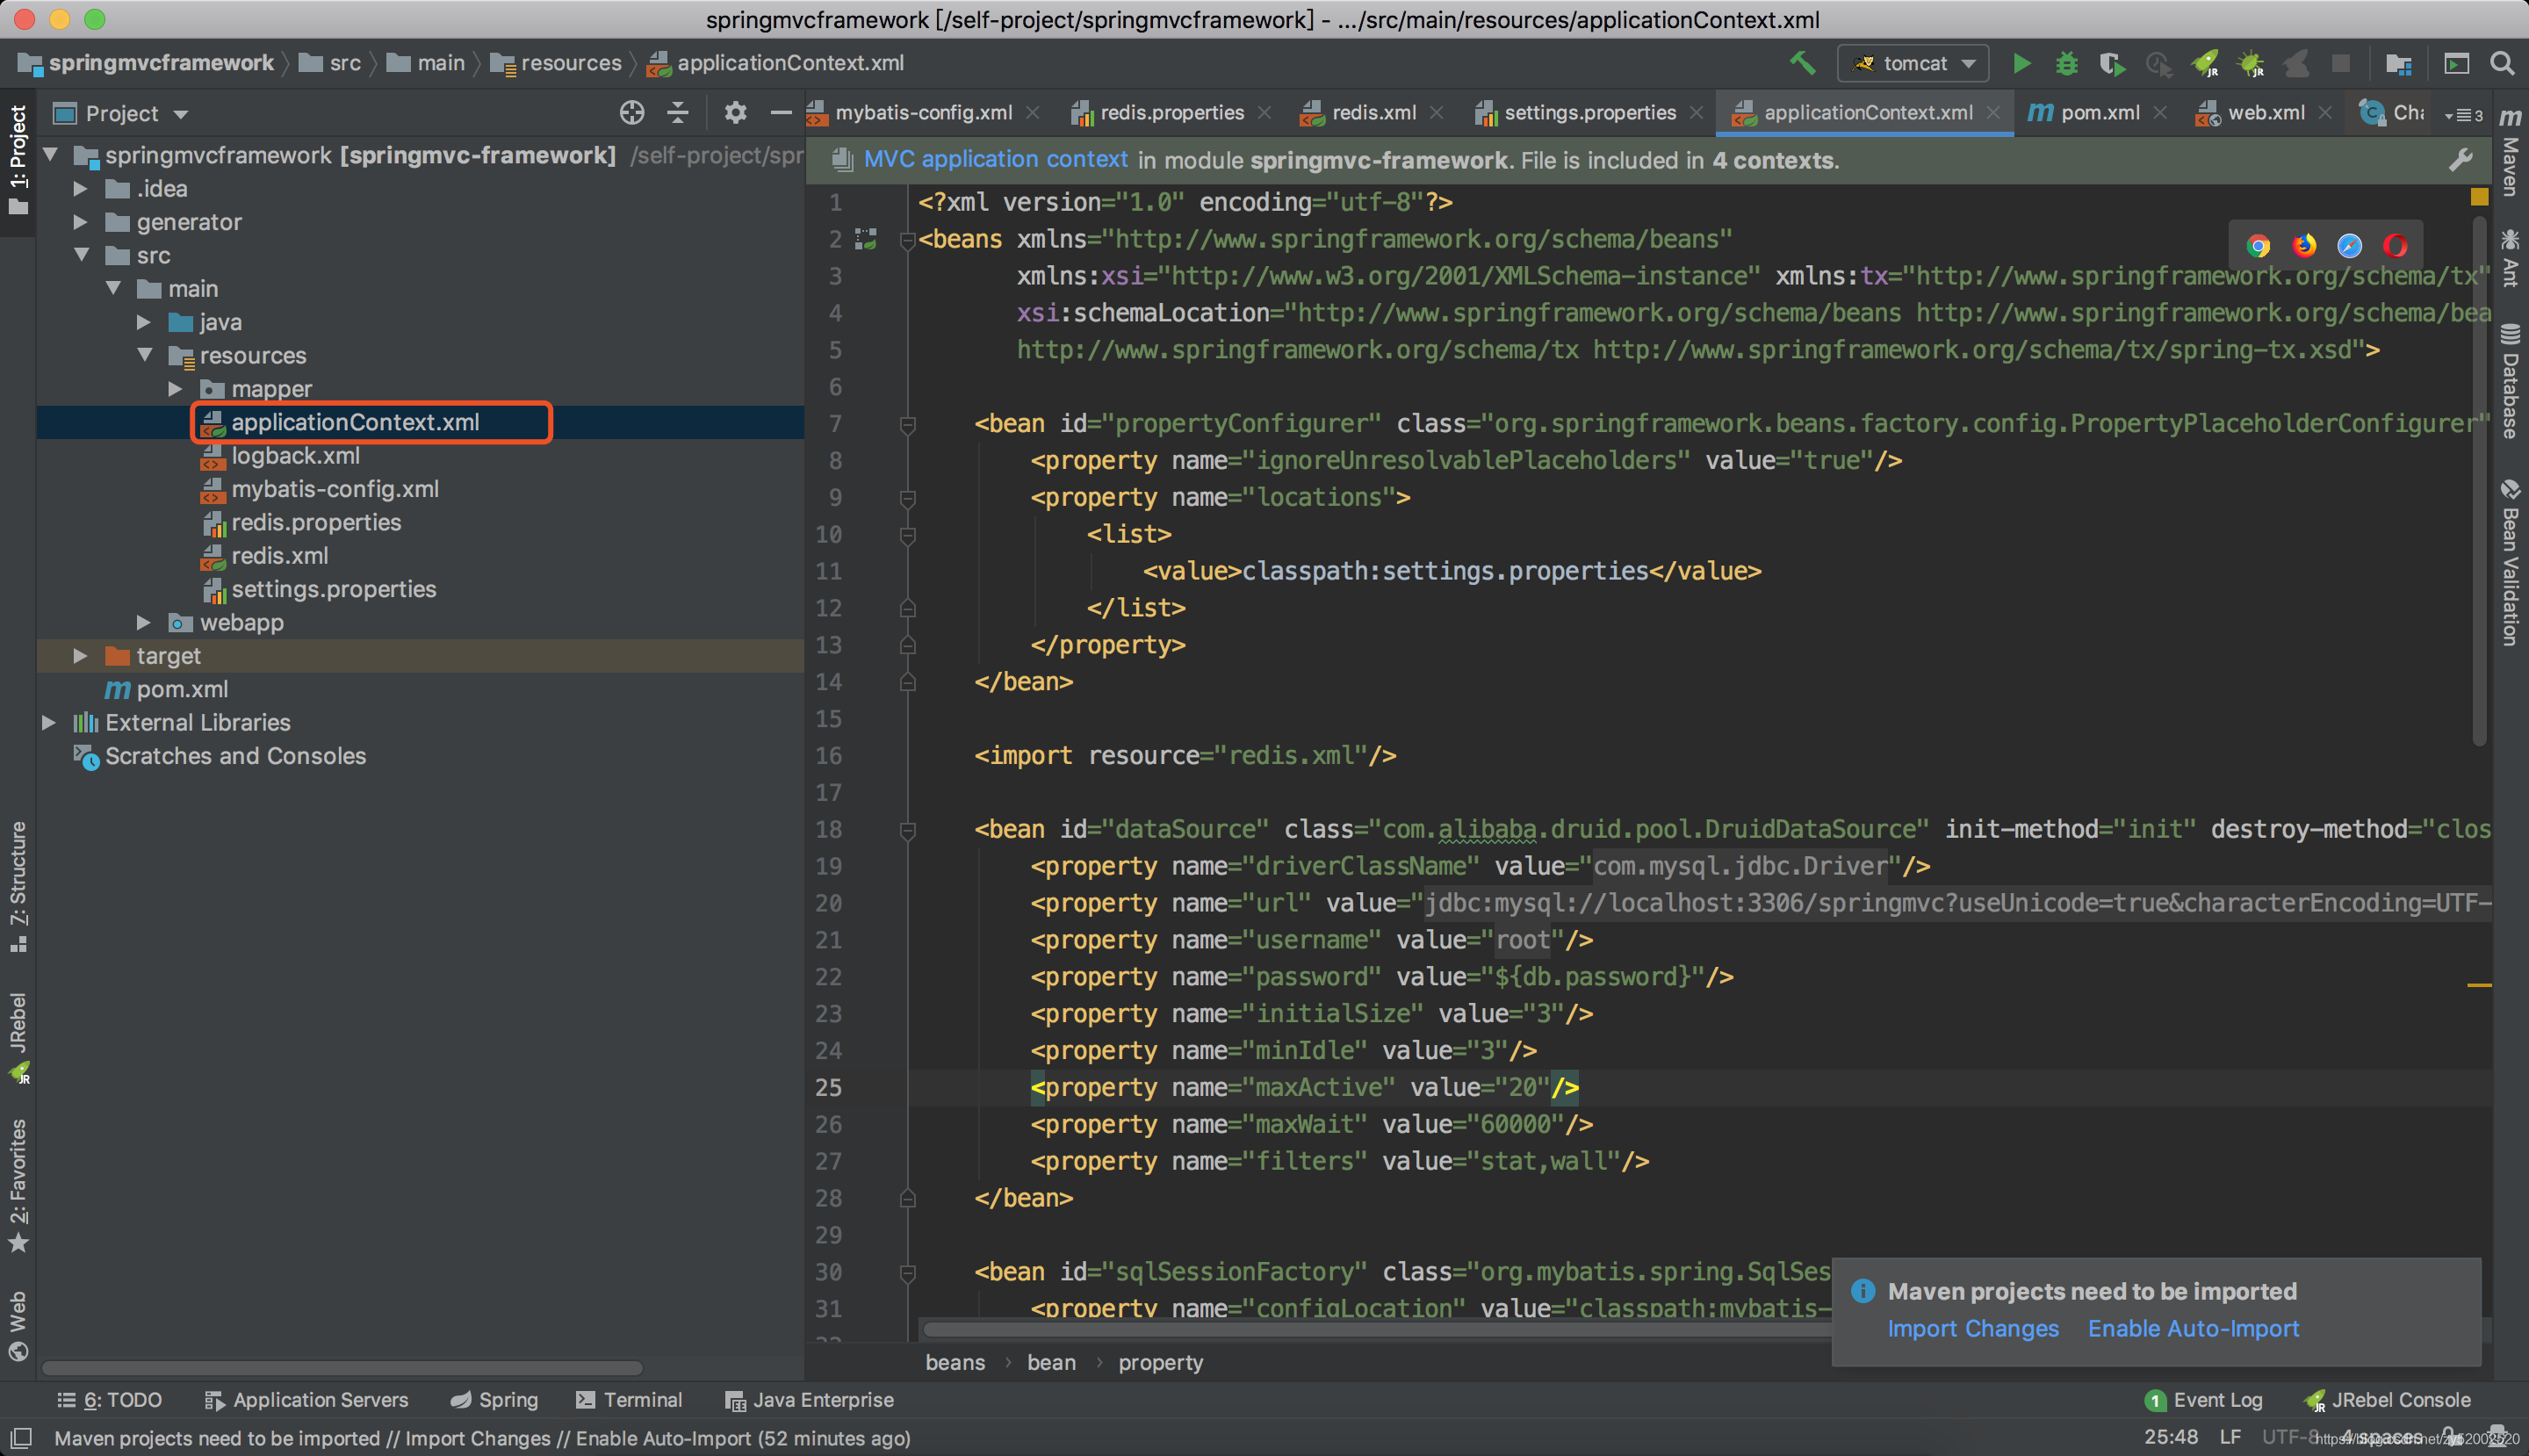Click the editor horizontal scrollbar
The image size is (2529, 1456).
coord(1370,1330)
